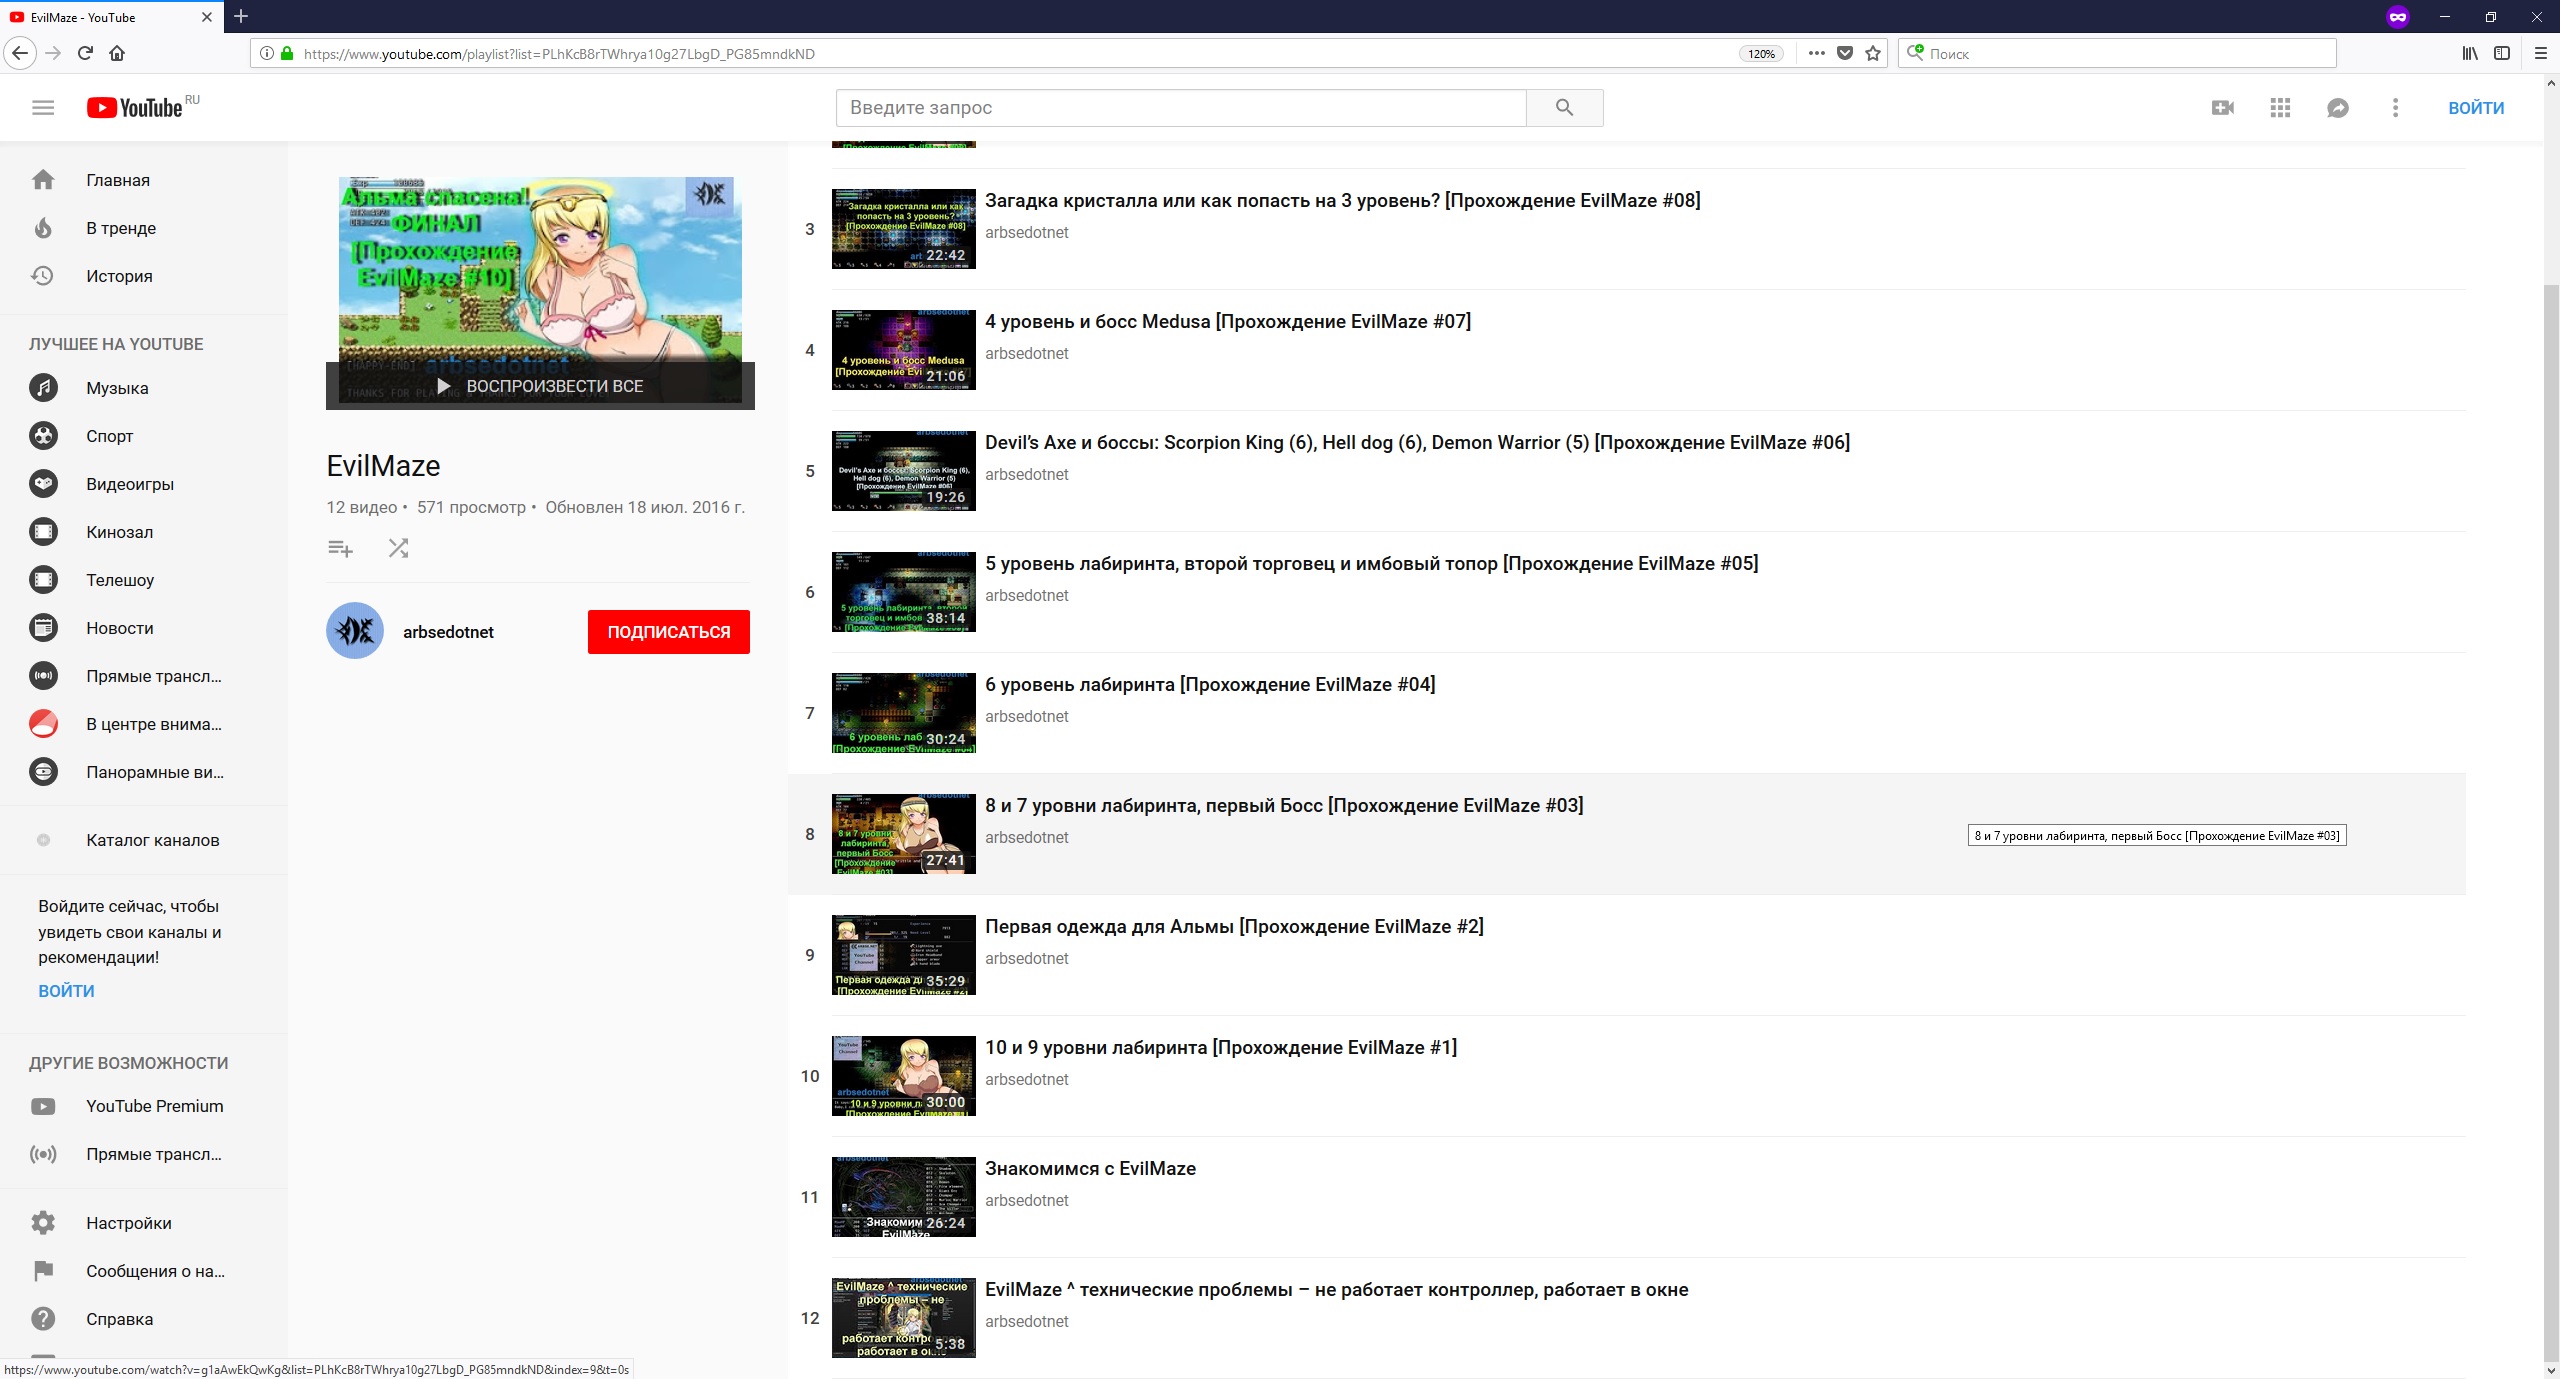
Task: Open arbsedotnet channel avatar
Action: (x=355, y=631)
